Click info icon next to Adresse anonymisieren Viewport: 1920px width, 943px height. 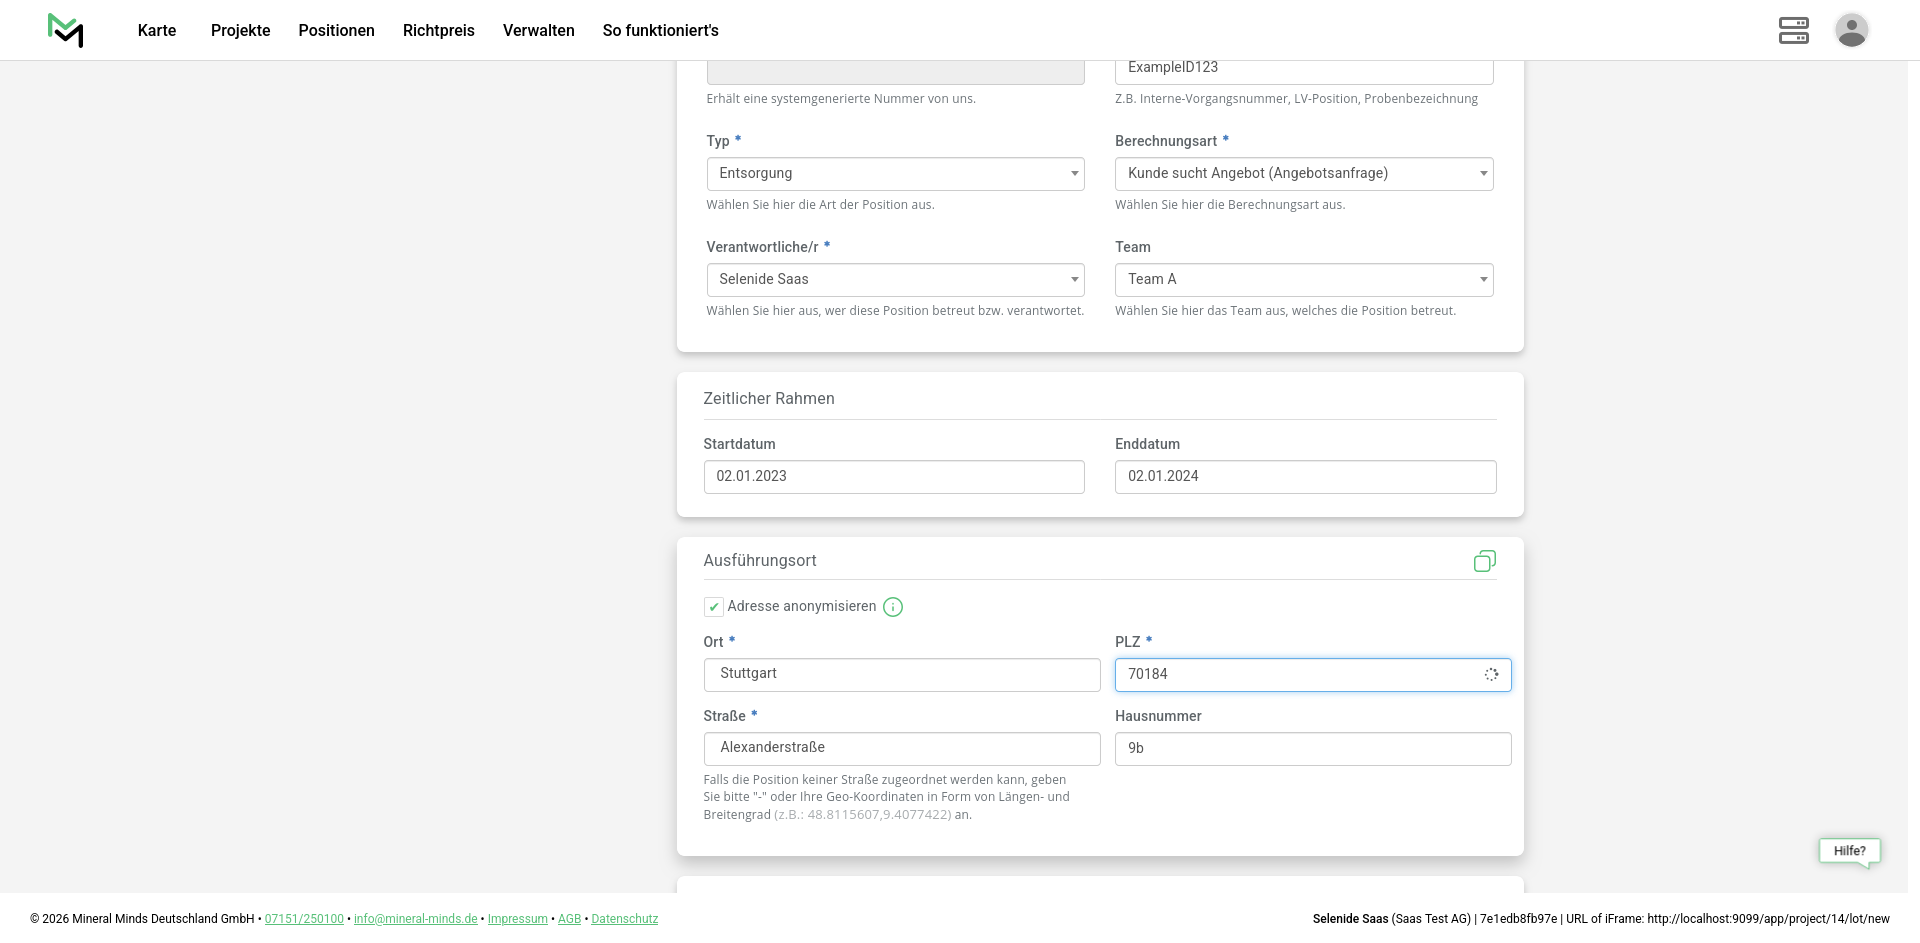(893, 607)
